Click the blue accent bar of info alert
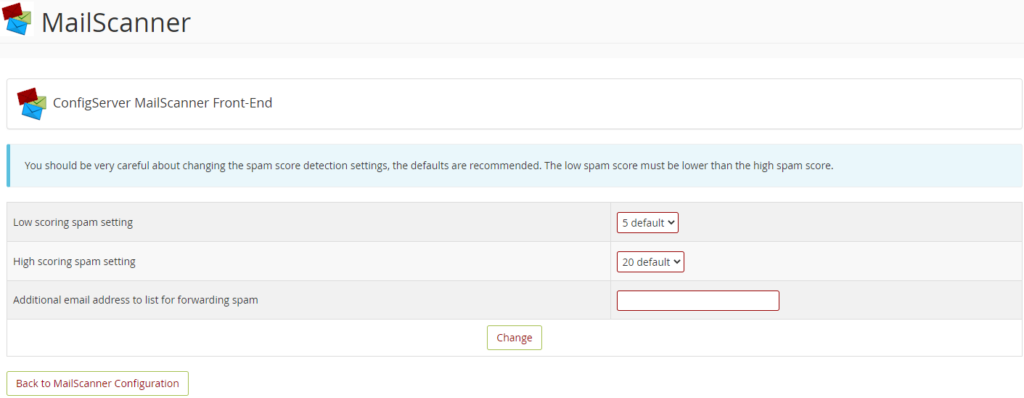The height and width of the screenshot is (398, 1024). point(8,165)
